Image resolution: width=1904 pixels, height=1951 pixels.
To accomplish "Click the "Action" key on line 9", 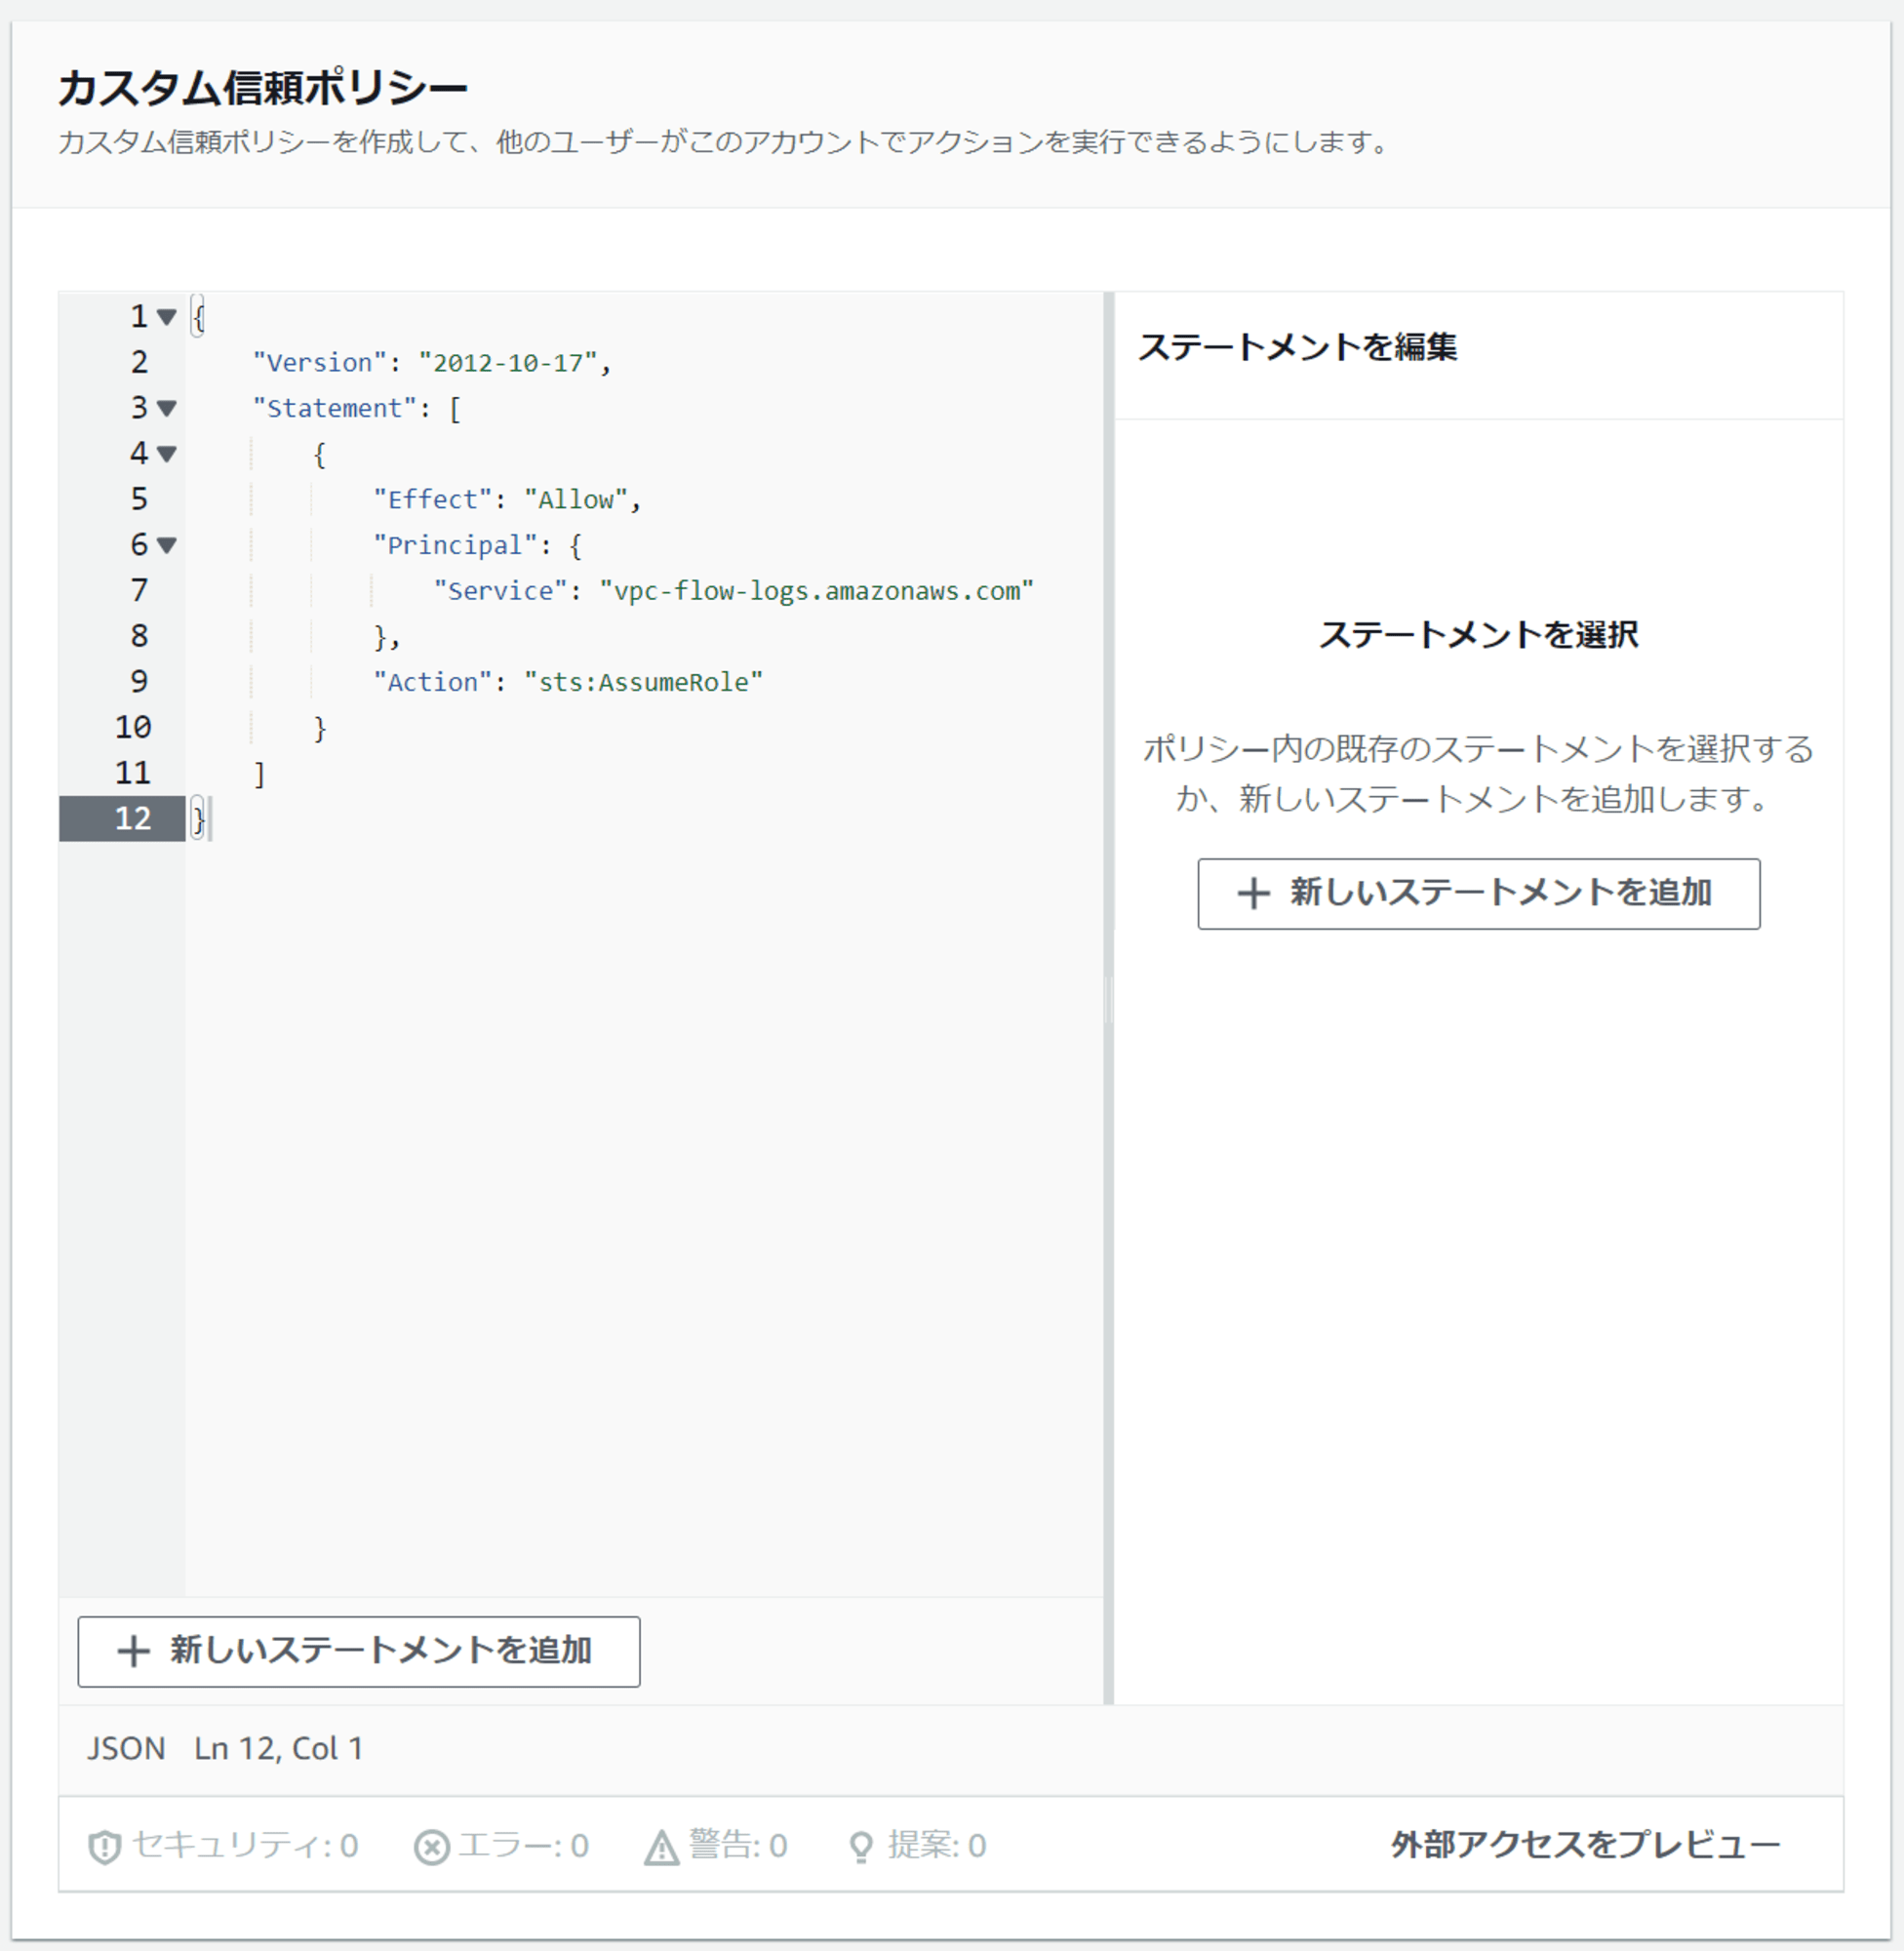I will (432, 682).
